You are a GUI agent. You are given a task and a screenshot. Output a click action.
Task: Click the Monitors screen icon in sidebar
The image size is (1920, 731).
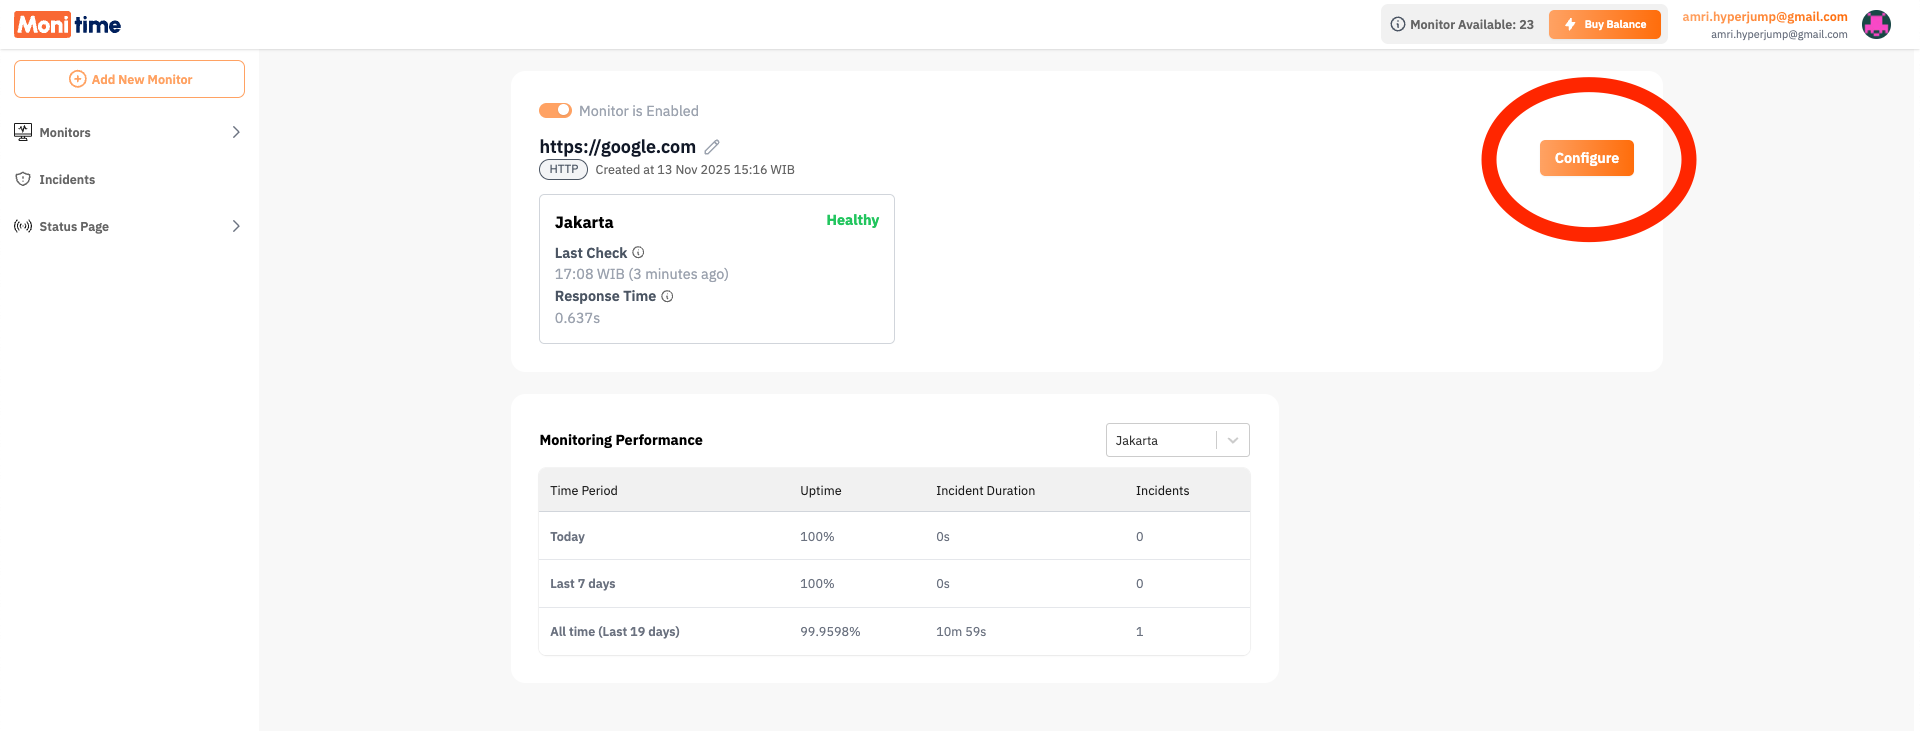[23, 132]
